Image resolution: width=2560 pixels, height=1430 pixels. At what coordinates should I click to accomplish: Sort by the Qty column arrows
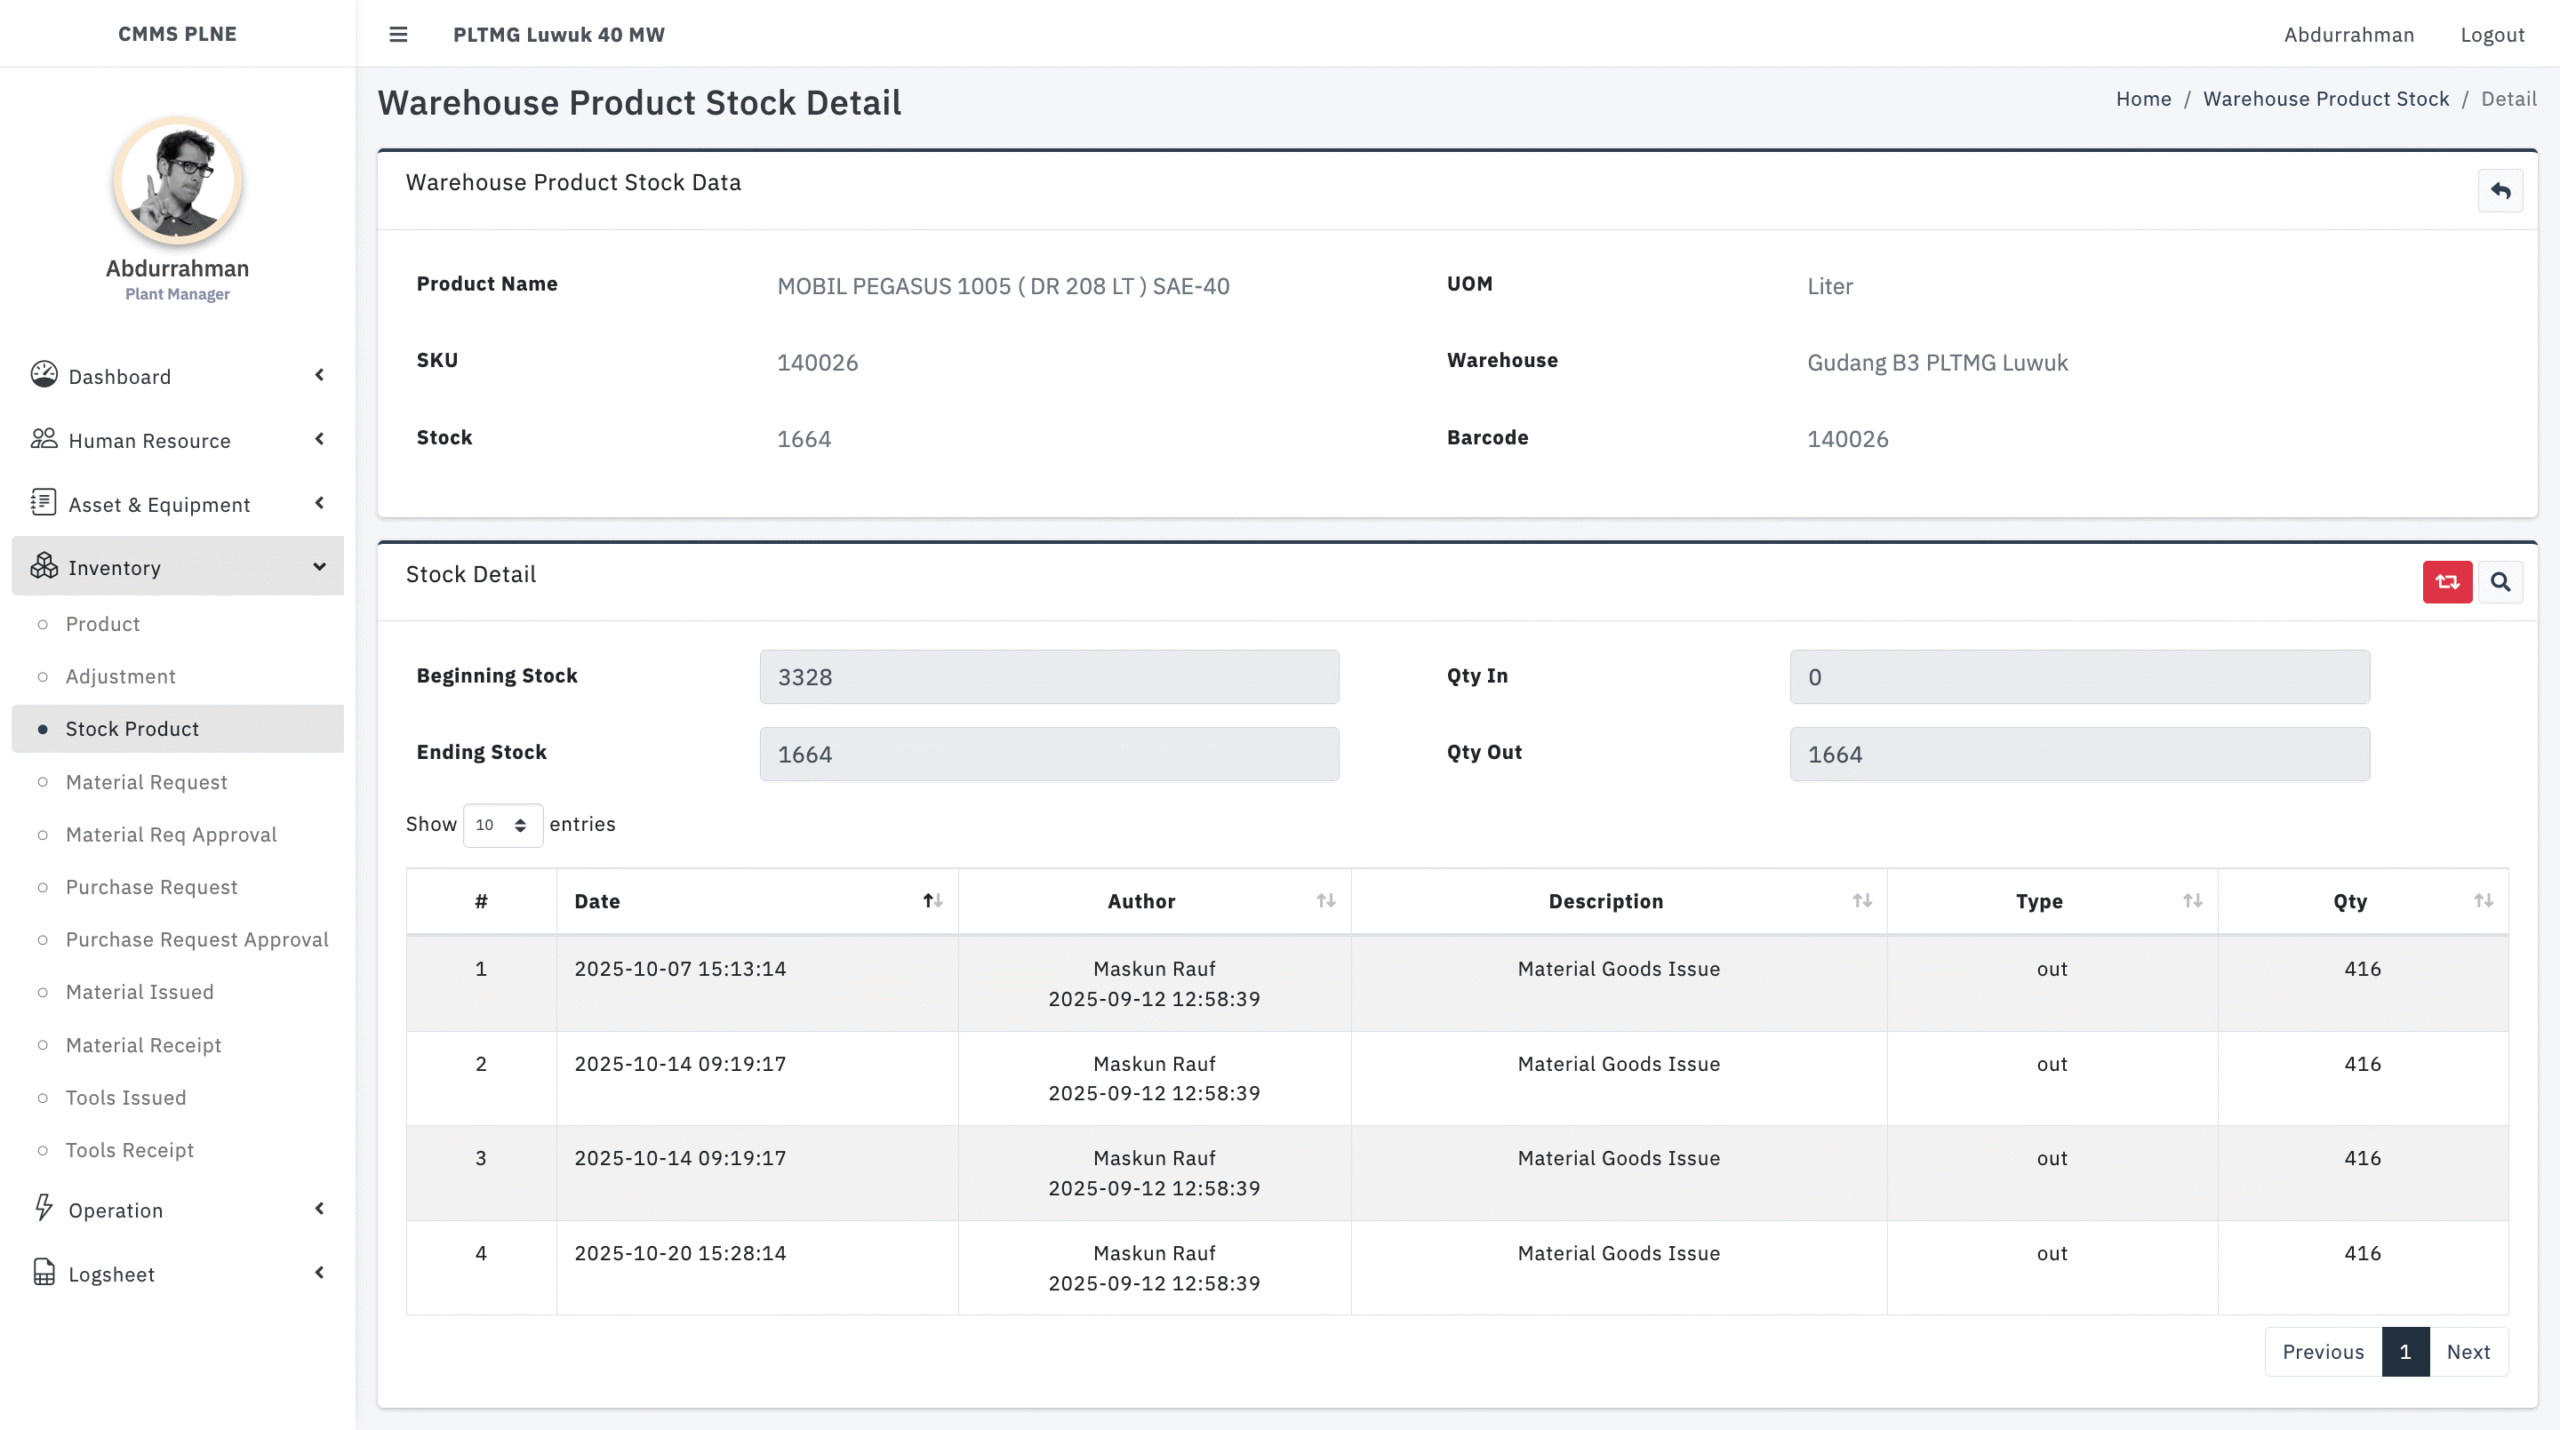[x=2483, y=901]
